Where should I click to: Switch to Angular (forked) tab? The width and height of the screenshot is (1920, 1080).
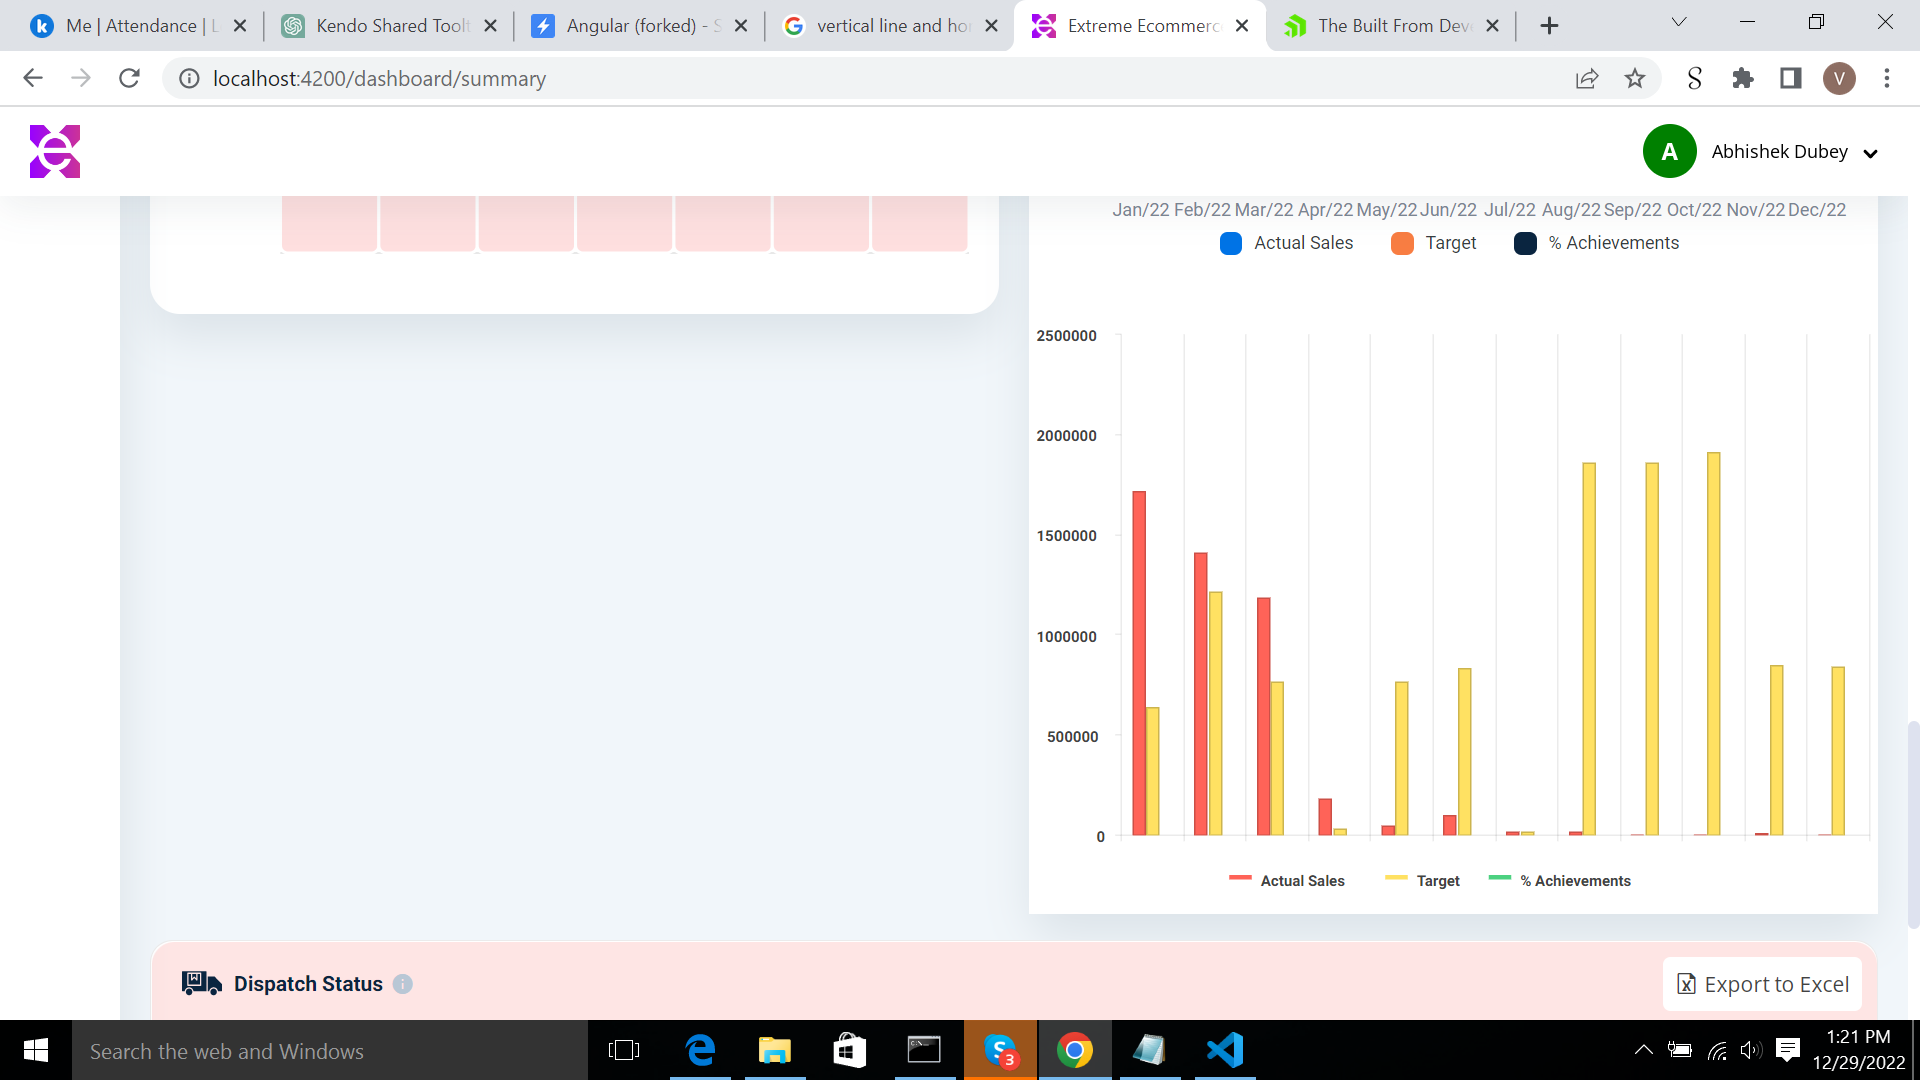tap(640, 26)
